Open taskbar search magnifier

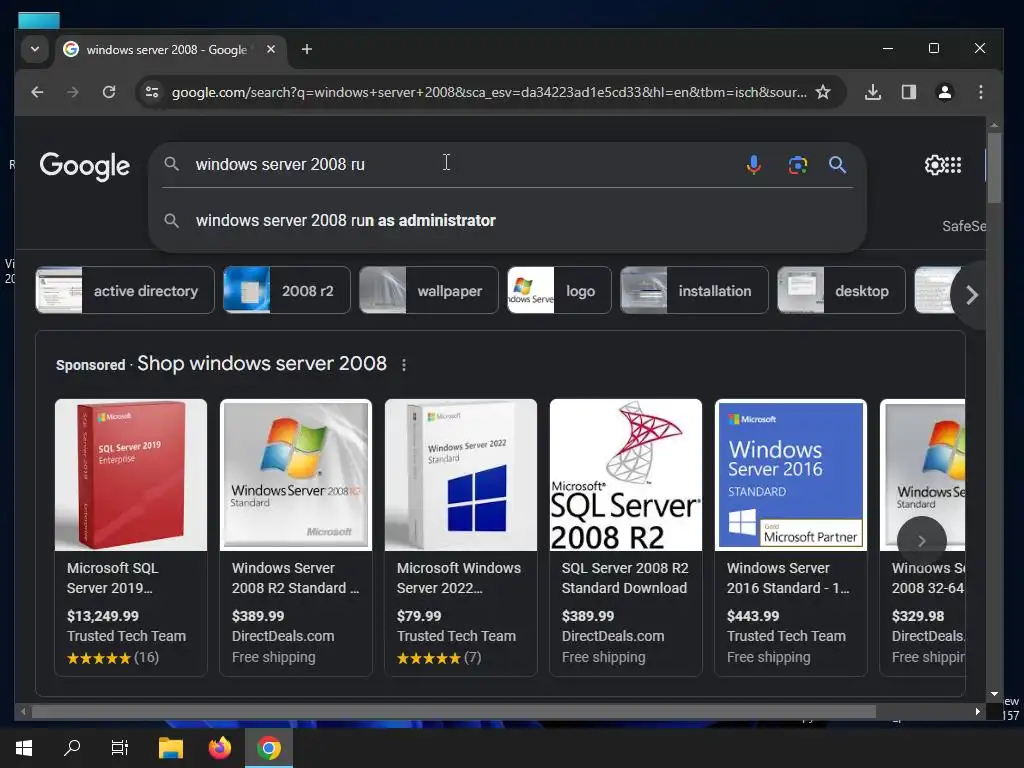72,747
